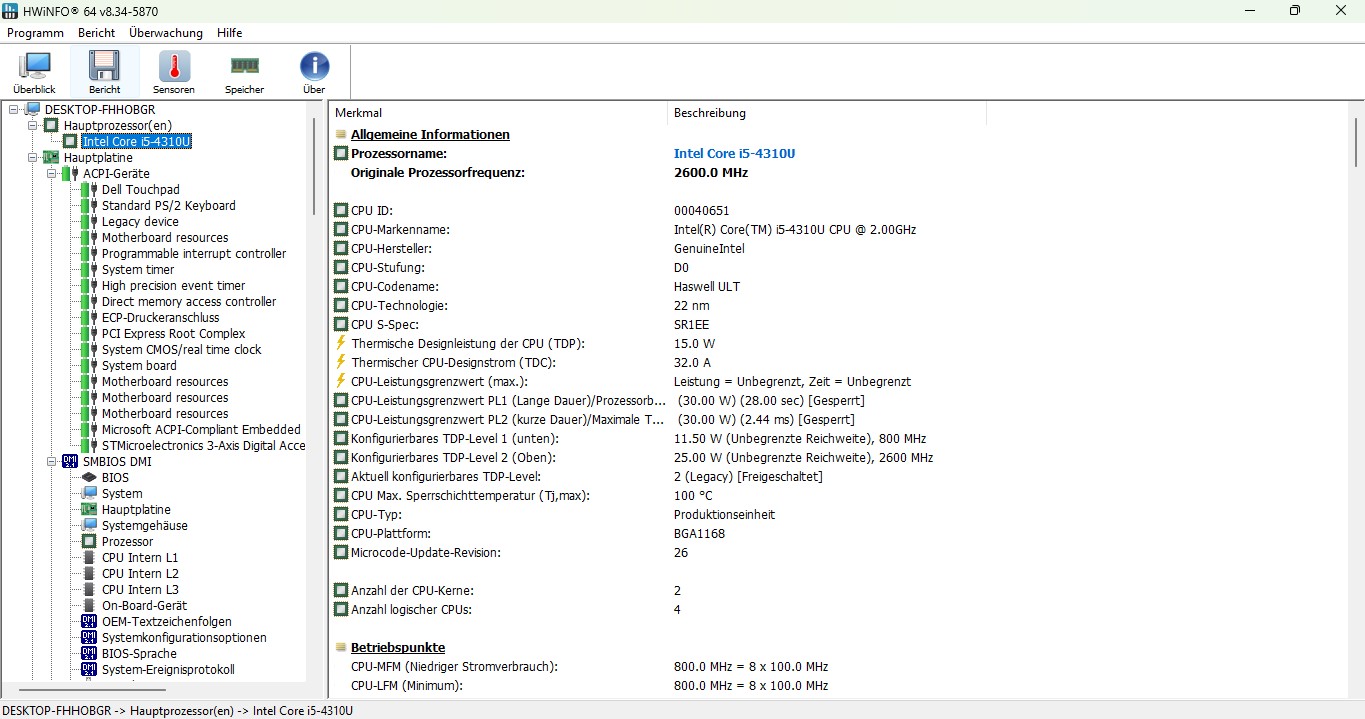The width and height of the screenshot is (1365, 719).
Task: Click the Bericht floppy disk icon
Action: coord(104,67)
